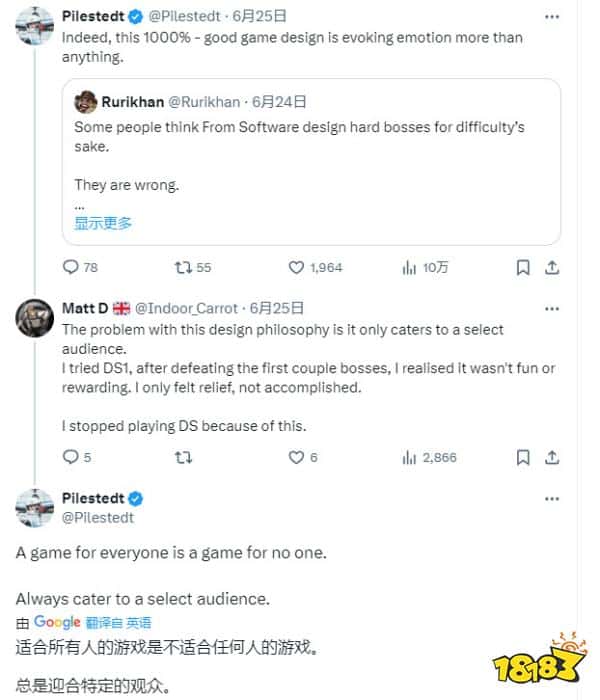The width and height of the screenshot is (600, 700).
Task: Like the tweet with 1,964 likes
Action: (x=296, y=267)
